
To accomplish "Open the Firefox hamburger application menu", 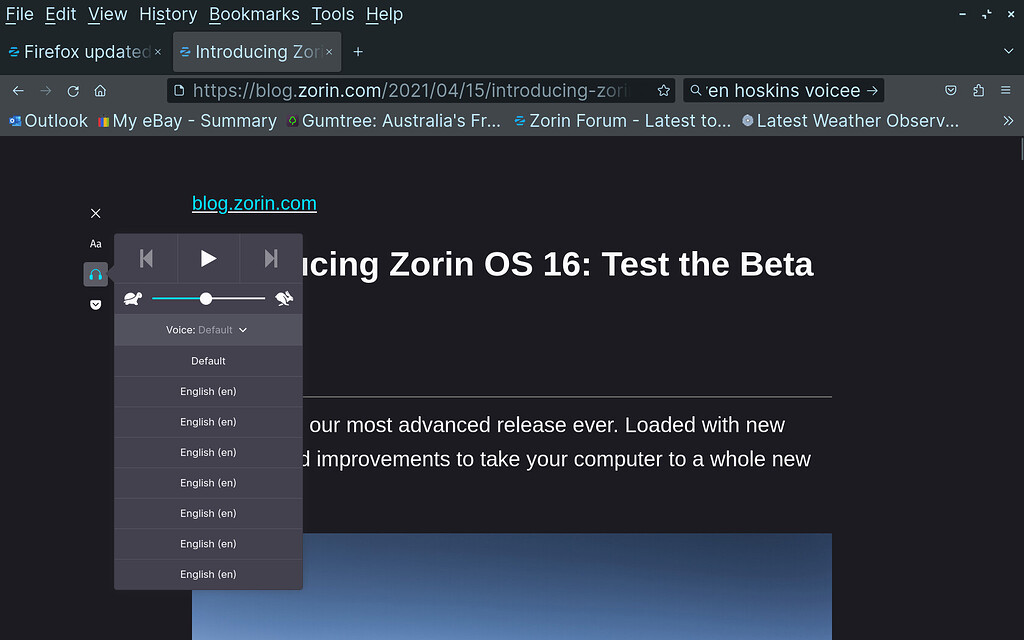I will tap(1006, 91).
